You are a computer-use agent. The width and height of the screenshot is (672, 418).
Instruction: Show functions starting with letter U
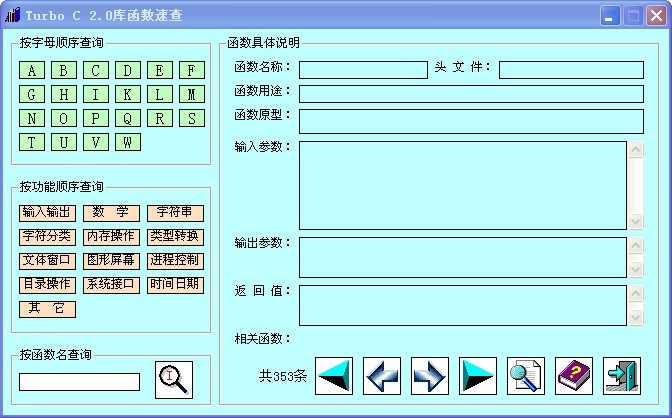tap(64, 142)
